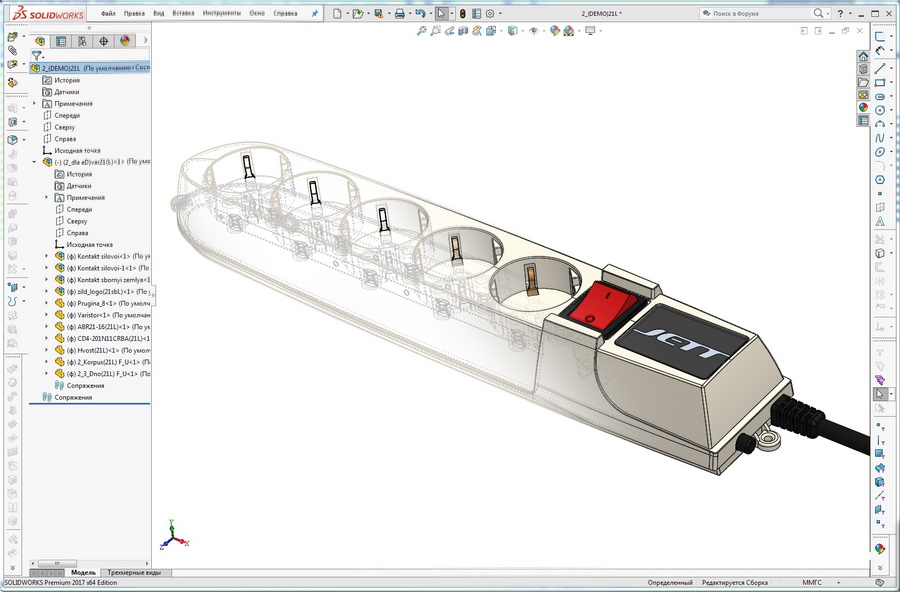
Task: Select the Circle sketch tool
Action: pyautogui.click(x=880, y=110)
